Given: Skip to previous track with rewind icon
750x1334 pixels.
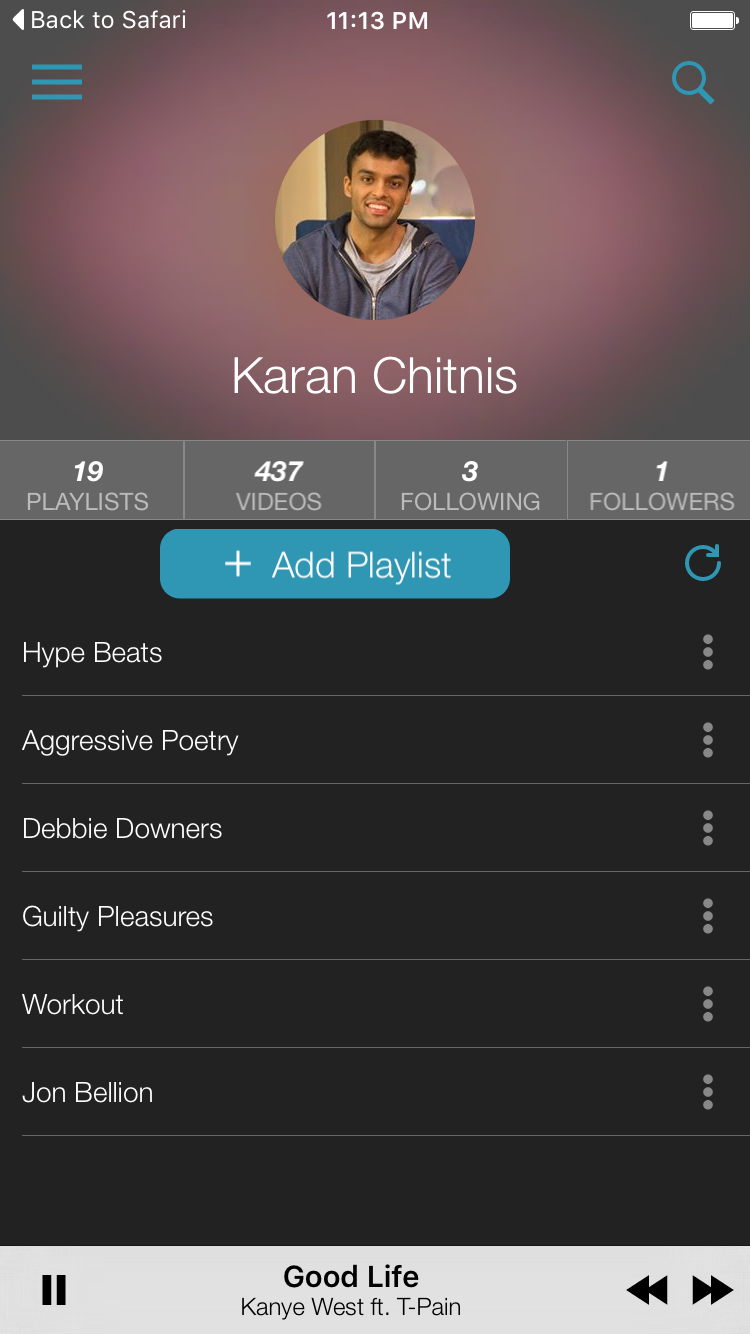Looking at the screenshot, I should (647, 1290).
